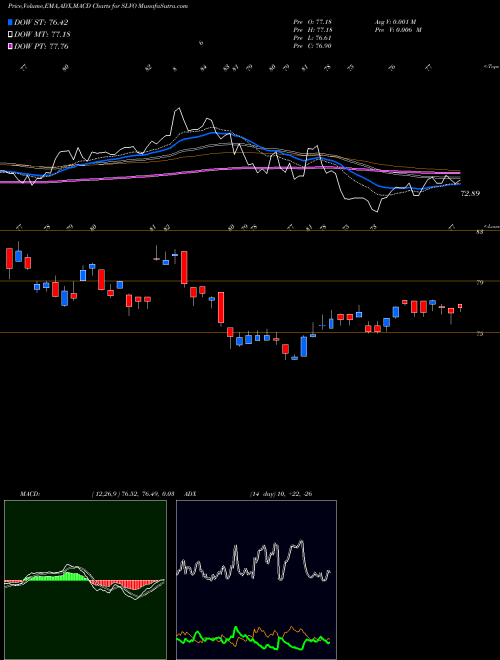Select the 'DOW ST: 76.42' legend text
Viewport: 500px width, 660px height.
tap(41, 22)
